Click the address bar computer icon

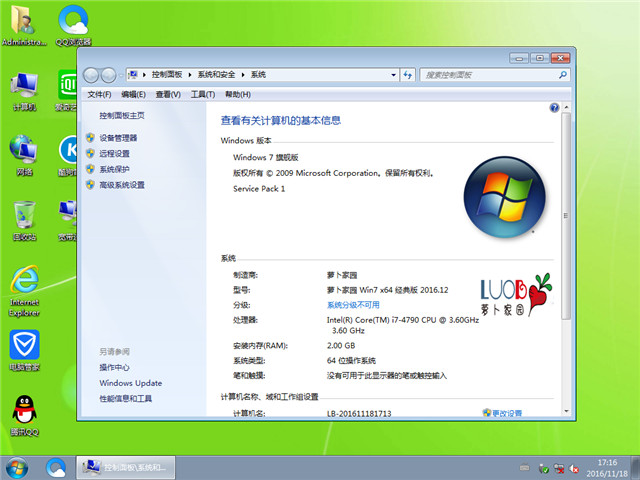[133, 75]
